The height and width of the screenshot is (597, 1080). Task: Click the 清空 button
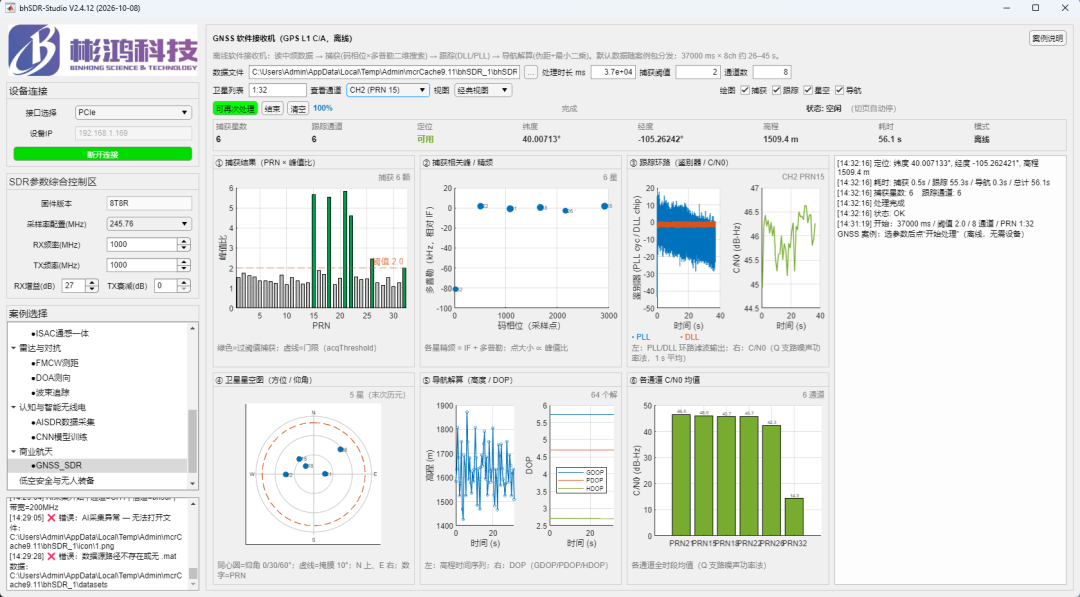click(298, 109)
